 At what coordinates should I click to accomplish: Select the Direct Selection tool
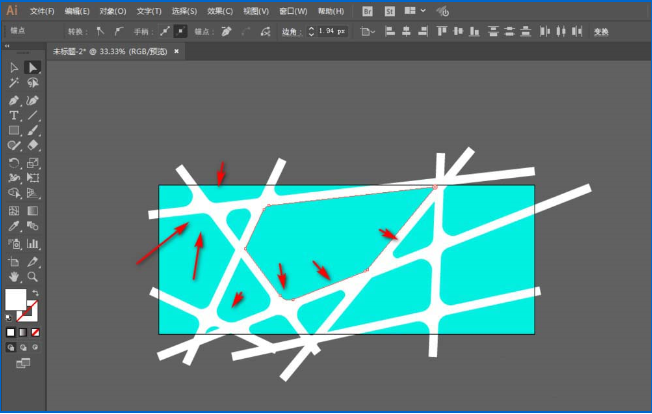[32, 67]
